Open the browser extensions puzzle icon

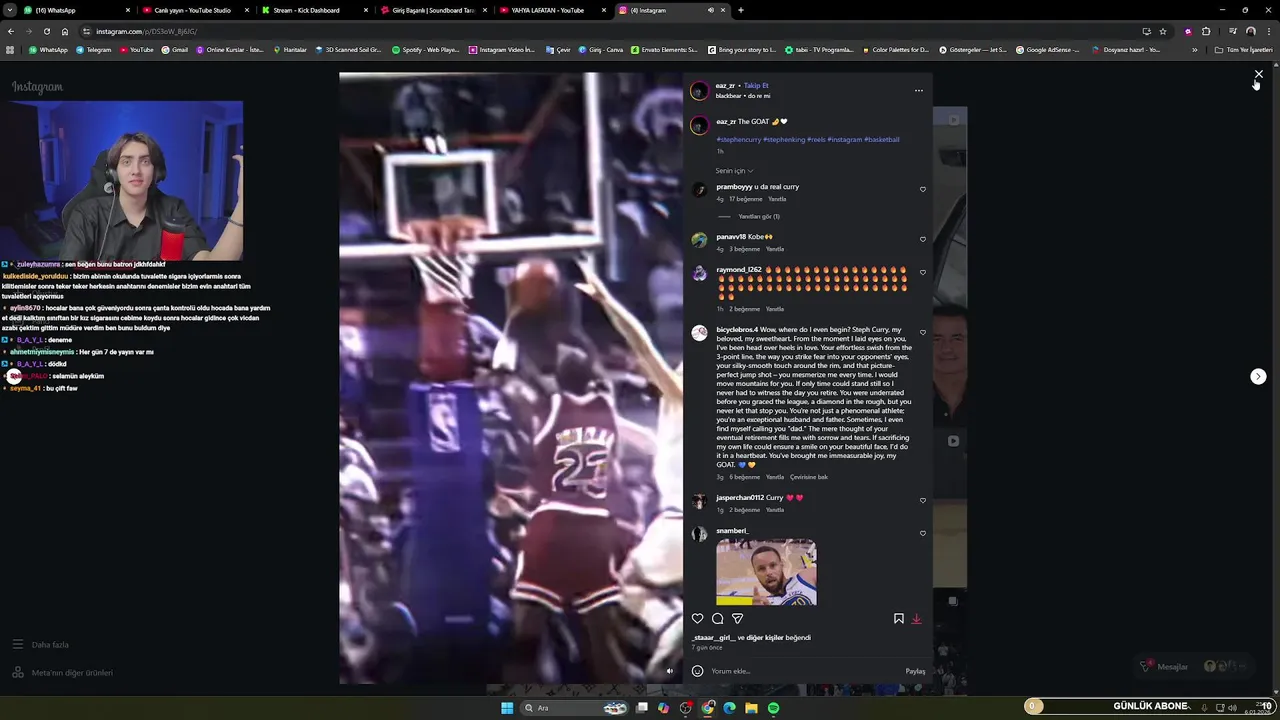pos(1206,31)
